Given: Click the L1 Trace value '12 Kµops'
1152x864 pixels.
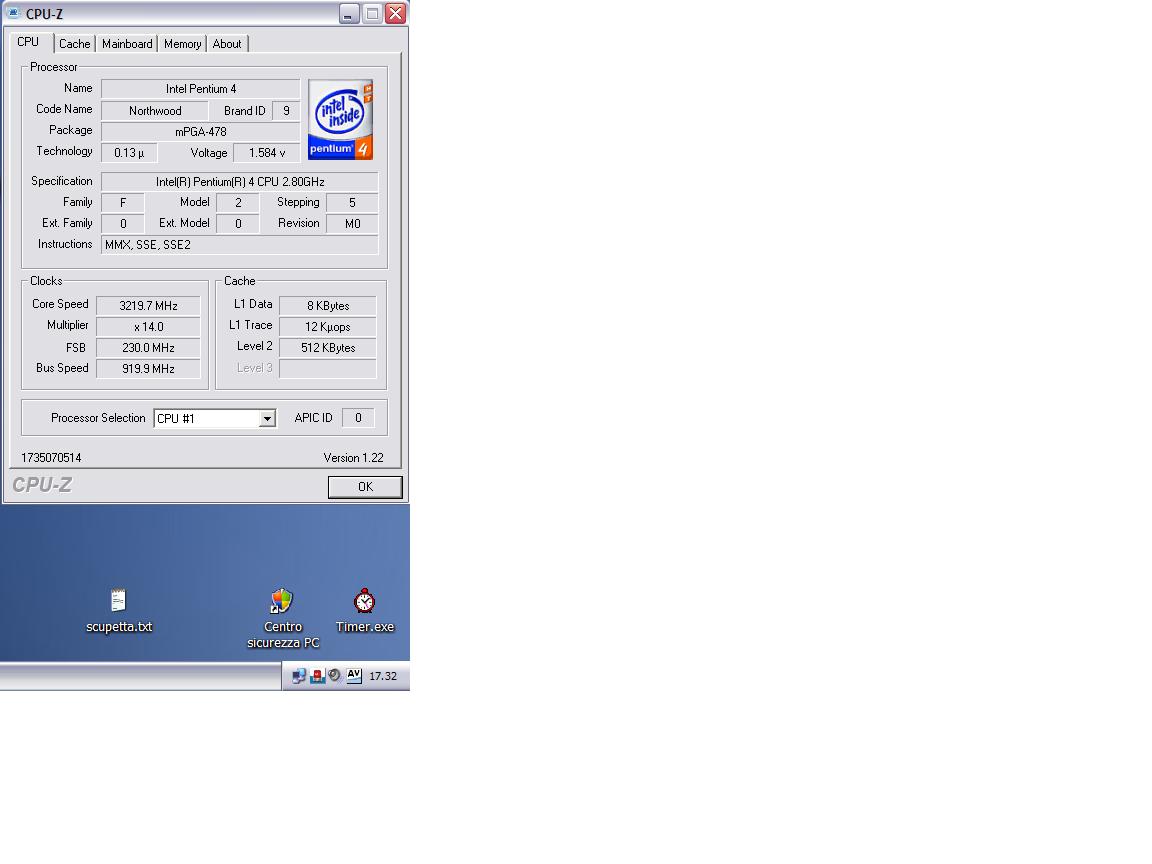Looking at the screenshot, I should pyautogui.click(x=328, y=327).
